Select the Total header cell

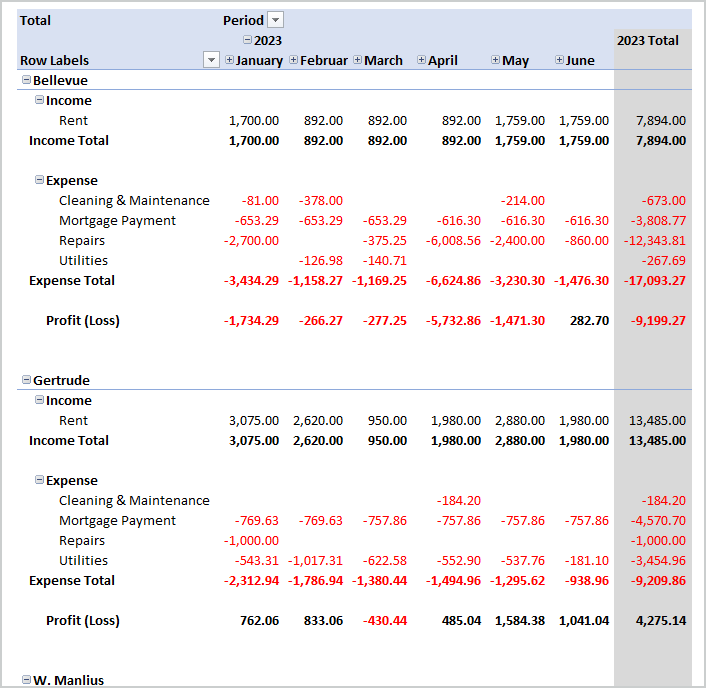[x=36, y=20]
